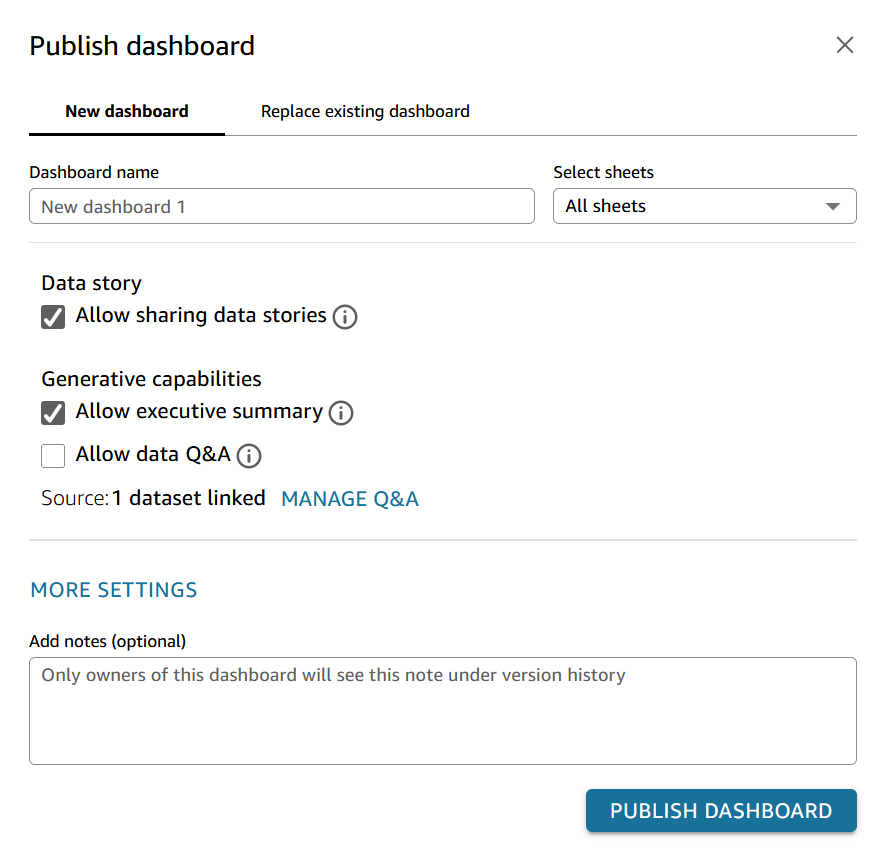This screenshot has width=885, height=852.
Task: Enable the Allow data Q&A checkbox
Action: pos(53,456)
